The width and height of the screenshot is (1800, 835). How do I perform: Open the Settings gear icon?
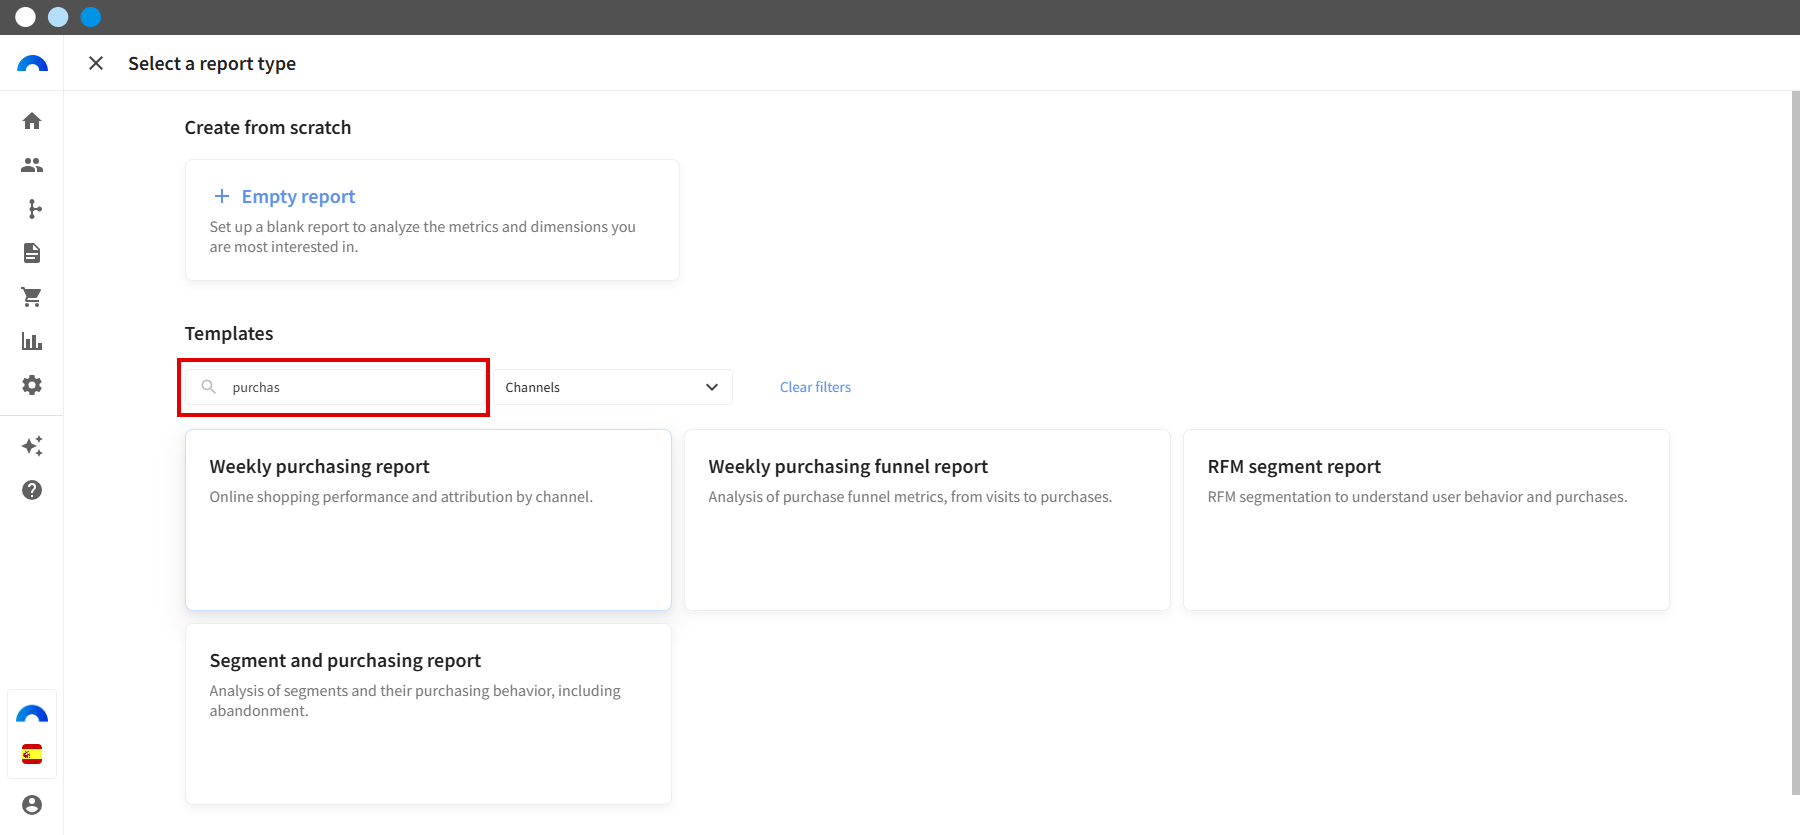click(x=32, y=385)
